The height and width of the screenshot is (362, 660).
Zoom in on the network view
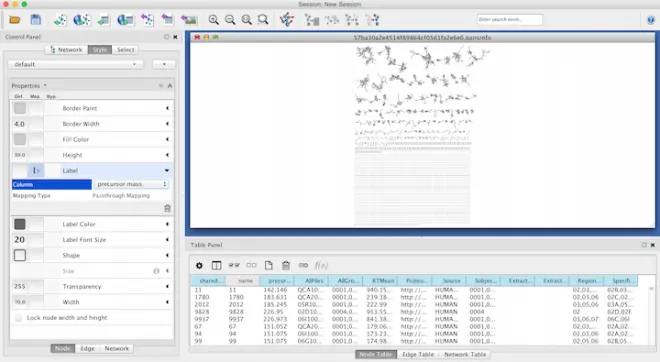tap(213, 20)
